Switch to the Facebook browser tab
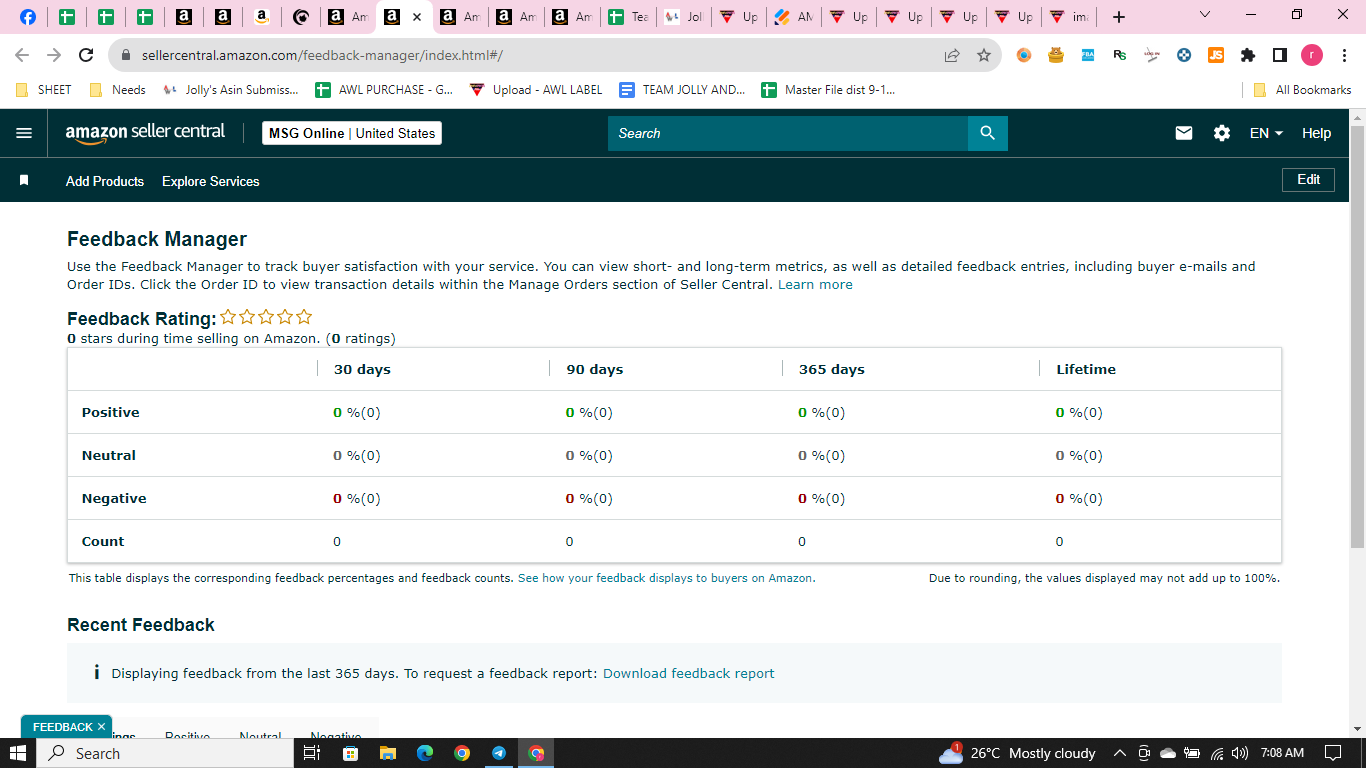1366x768 pixels. [28, 17]
